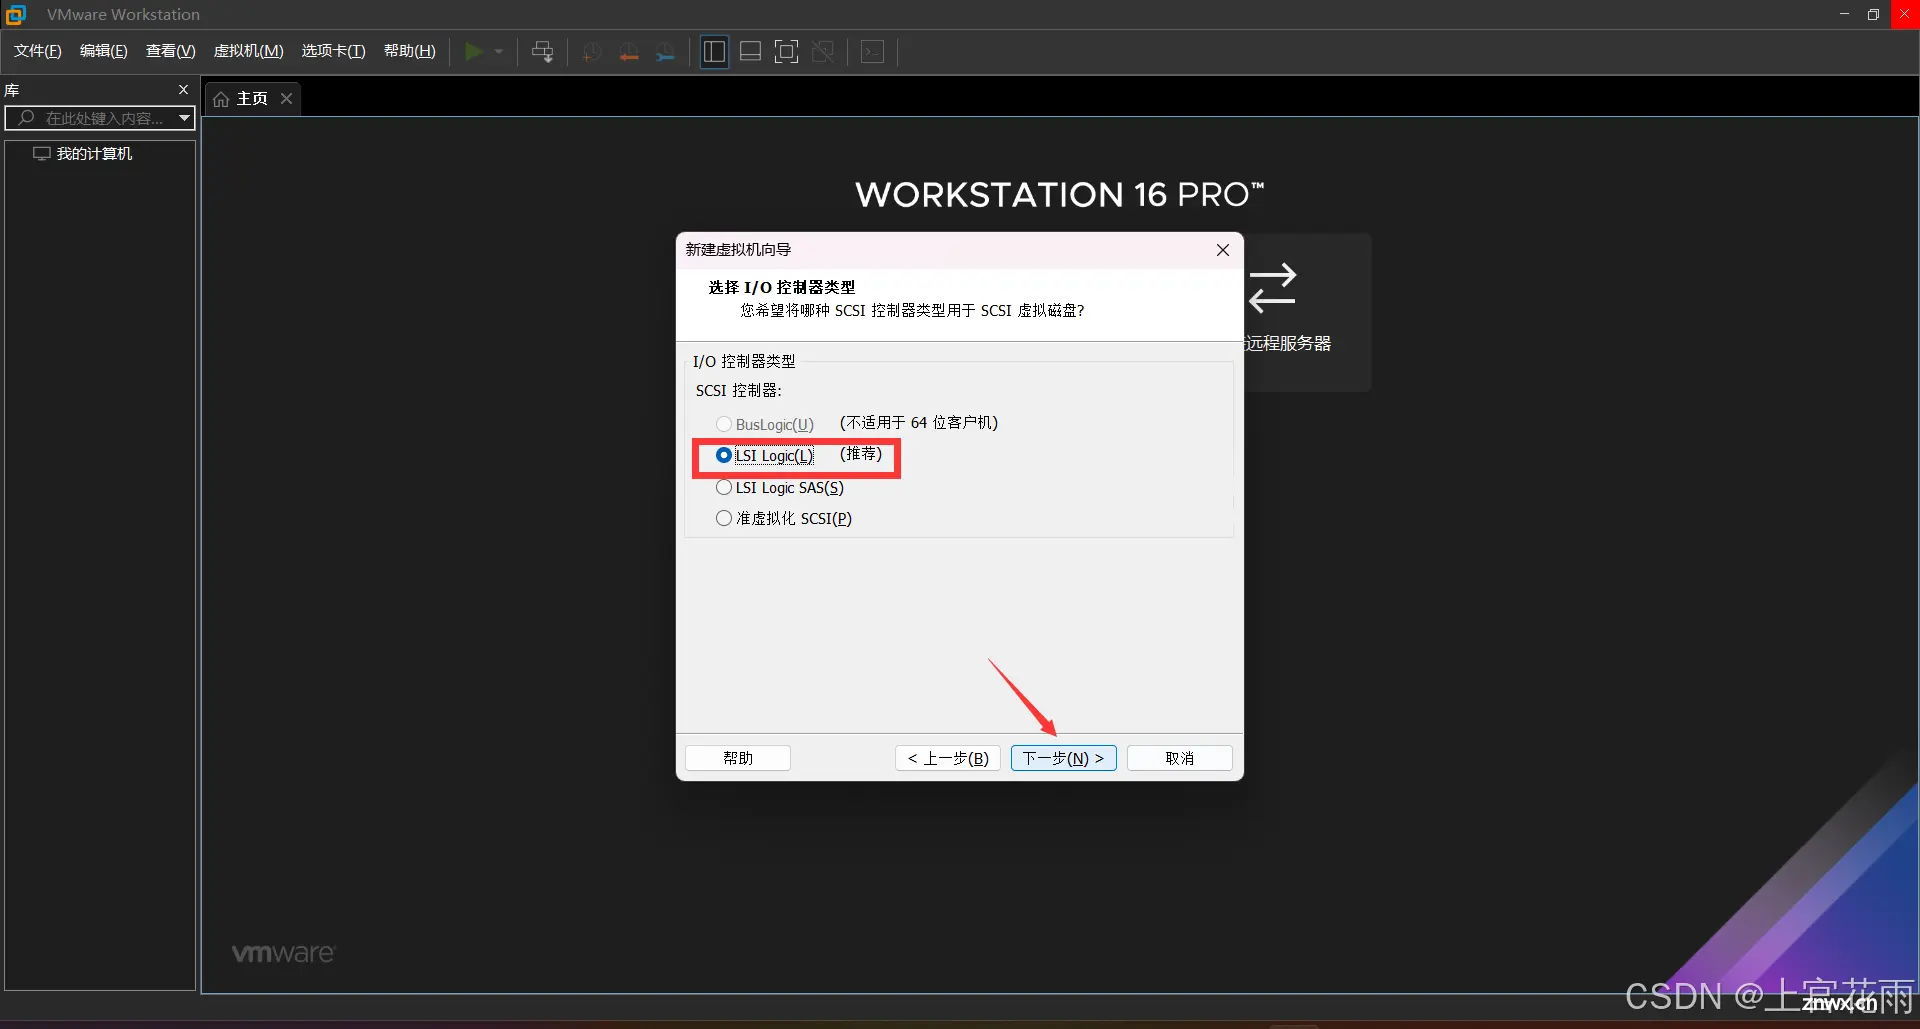Close the home tab
This screenshot has height=1029, width=1920.
286,98
